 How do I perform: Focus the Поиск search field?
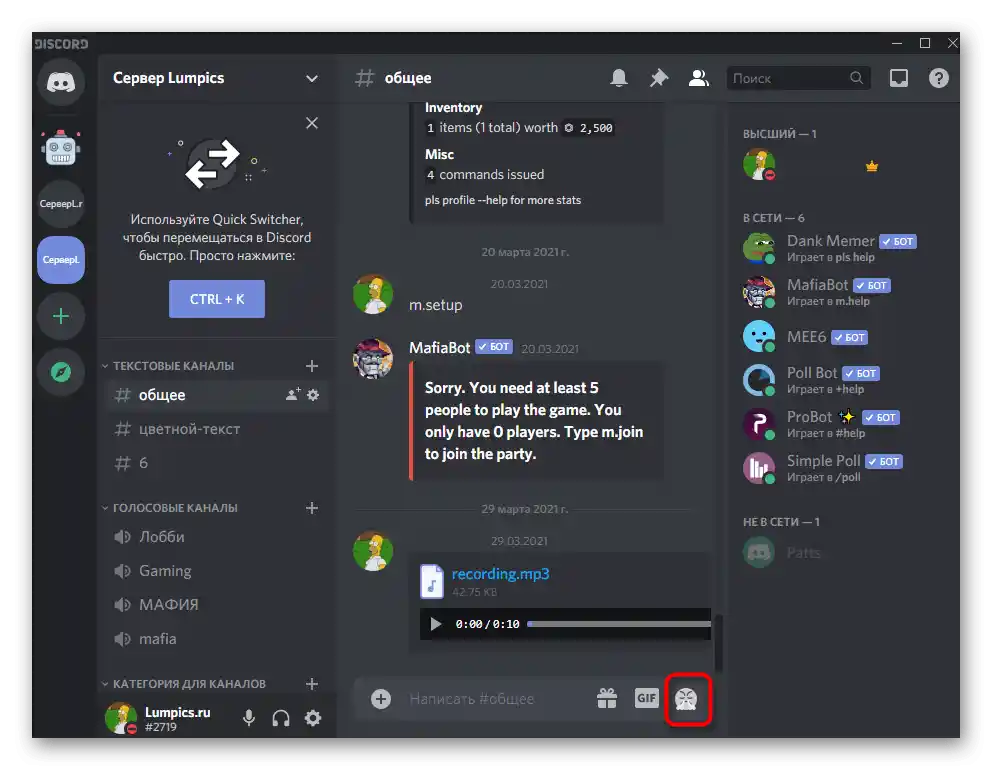(798, 78)
